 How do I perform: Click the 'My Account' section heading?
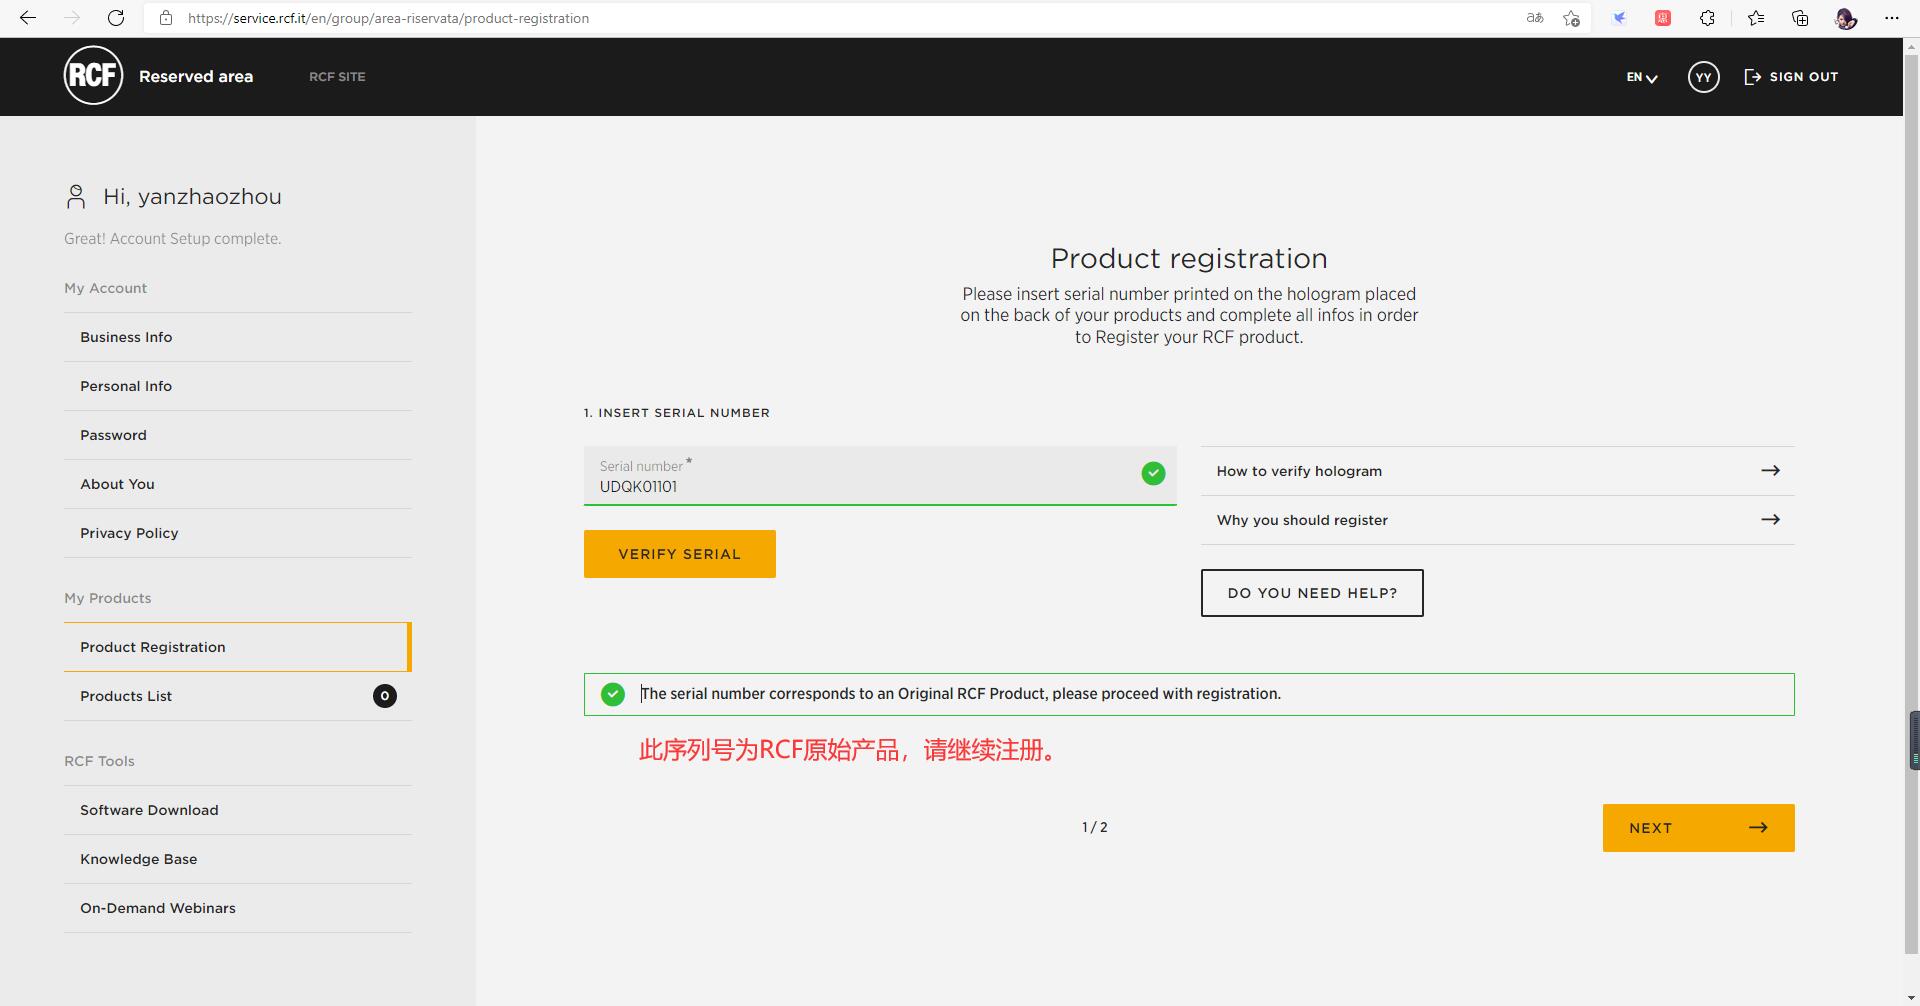105,288
